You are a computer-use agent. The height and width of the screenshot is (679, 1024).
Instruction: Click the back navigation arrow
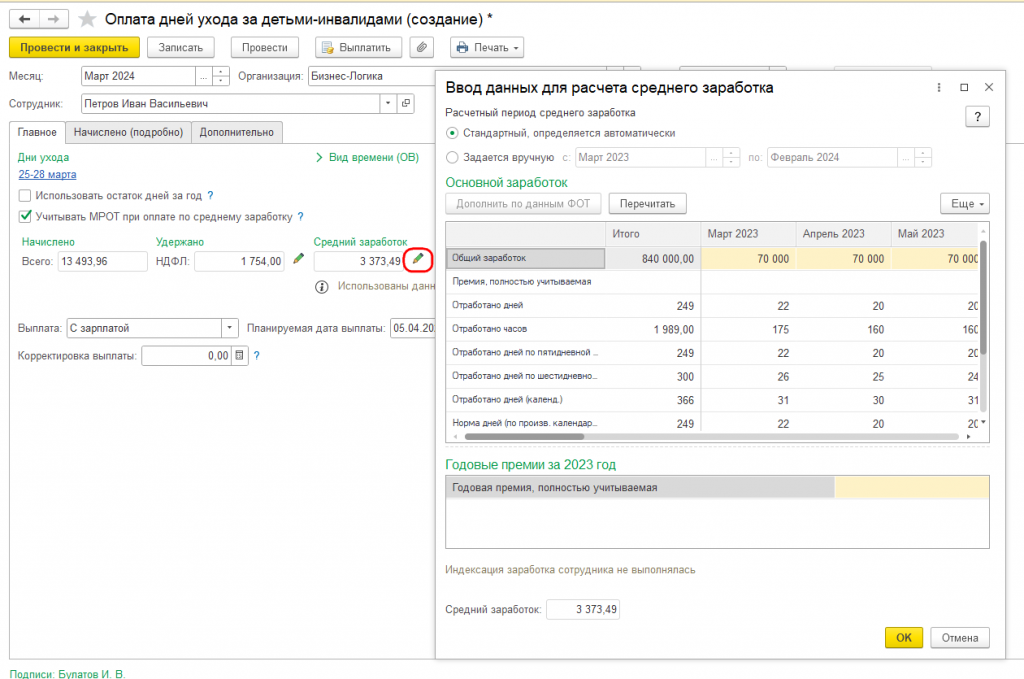click(x=25, y=19)
